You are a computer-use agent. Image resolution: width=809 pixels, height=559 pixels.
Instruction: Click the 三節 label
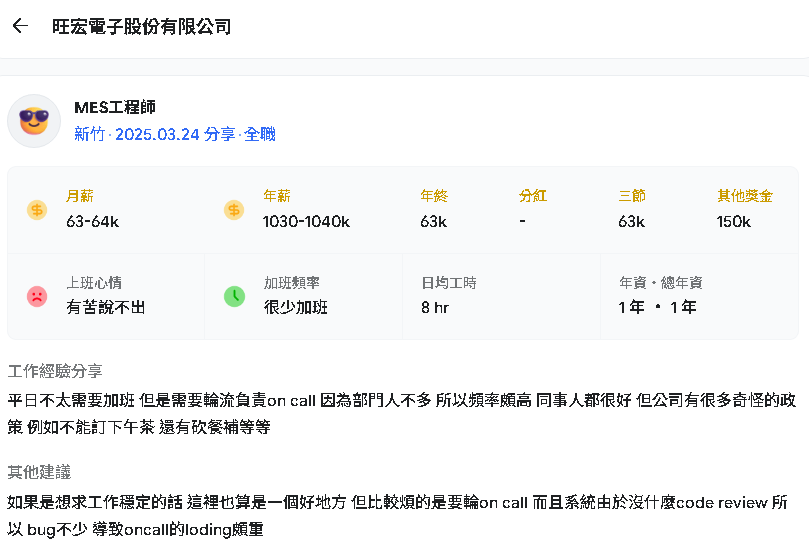tap(632, 196)
